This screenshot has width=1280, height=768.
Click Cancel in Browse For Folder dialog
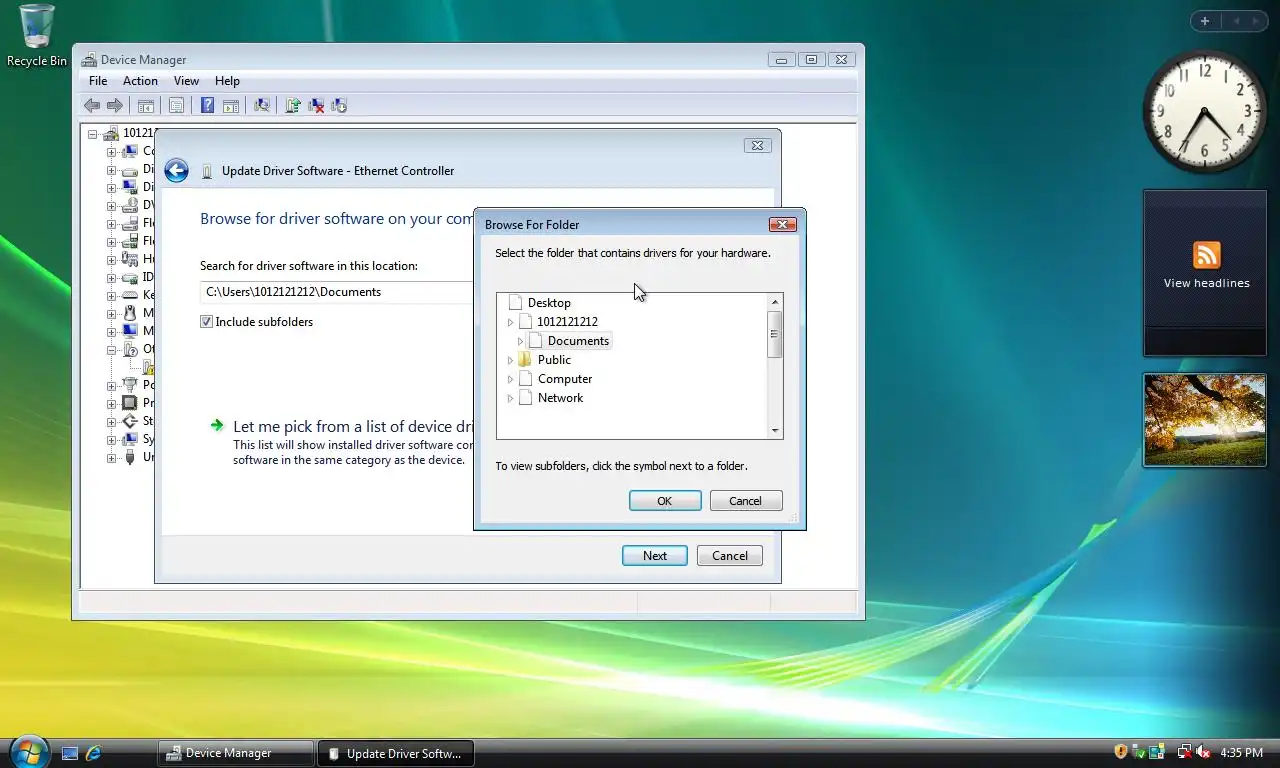[x=746, y=501]
